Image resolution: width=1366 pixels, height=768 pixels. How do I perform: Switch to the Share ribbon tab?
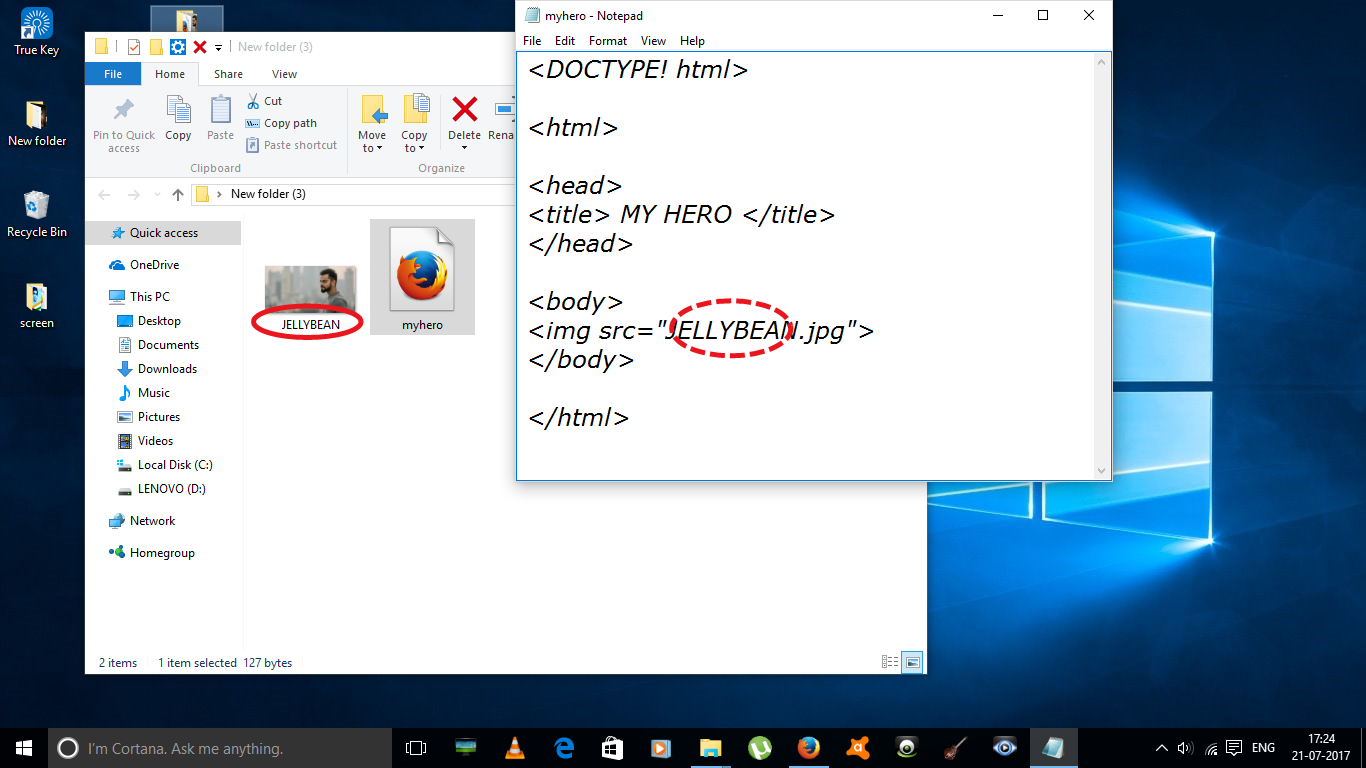(x=228, y=73)
